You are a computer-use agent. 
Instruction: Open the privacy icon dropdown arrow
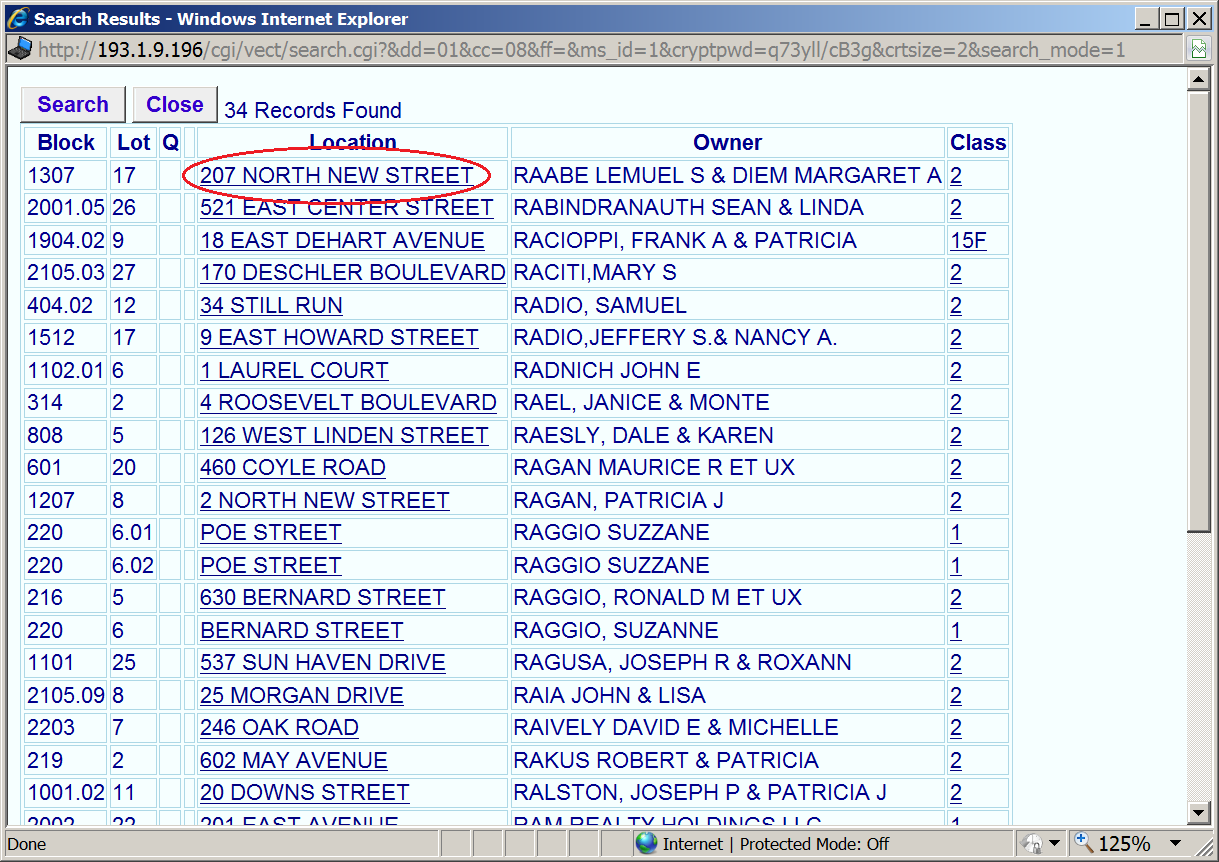coord(1054,843)
